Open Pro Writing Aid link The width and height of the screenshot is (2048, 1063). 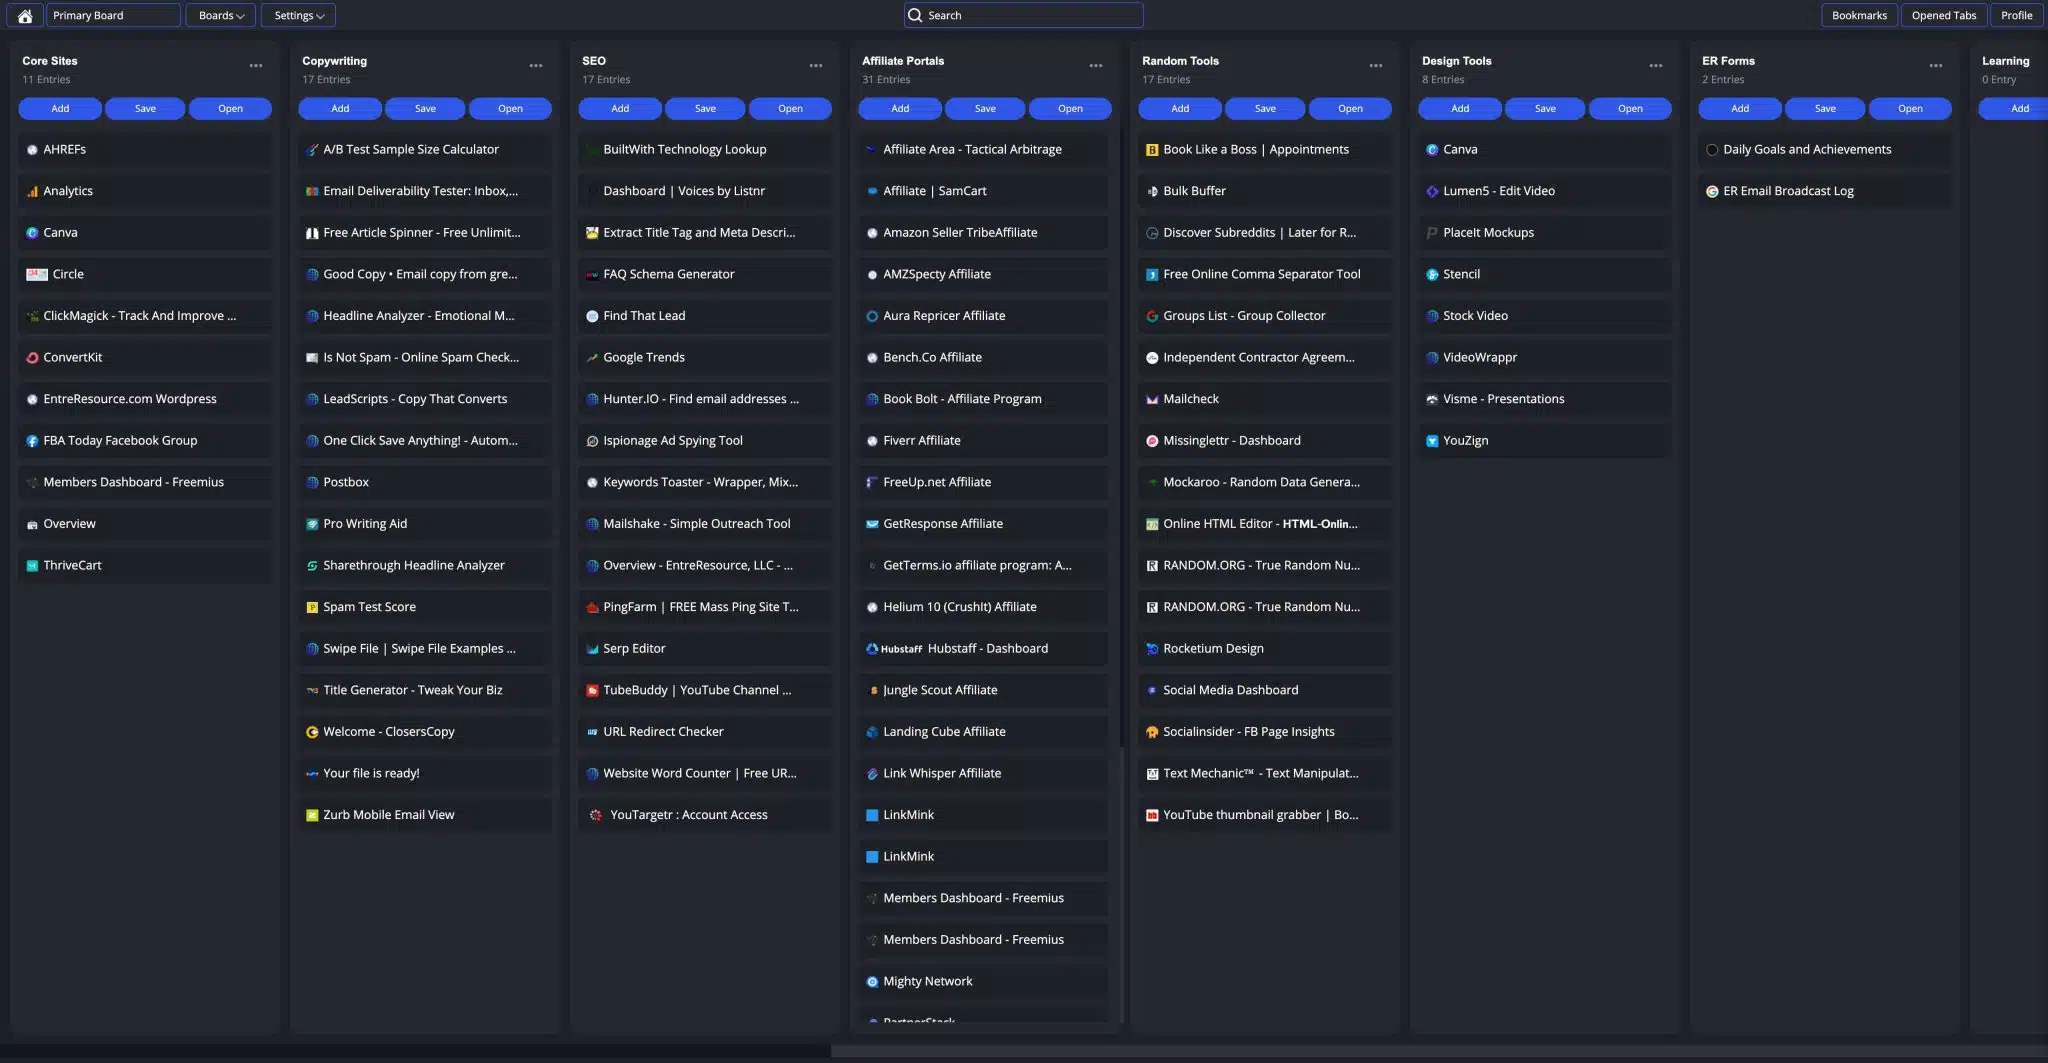tap(425, 524)
